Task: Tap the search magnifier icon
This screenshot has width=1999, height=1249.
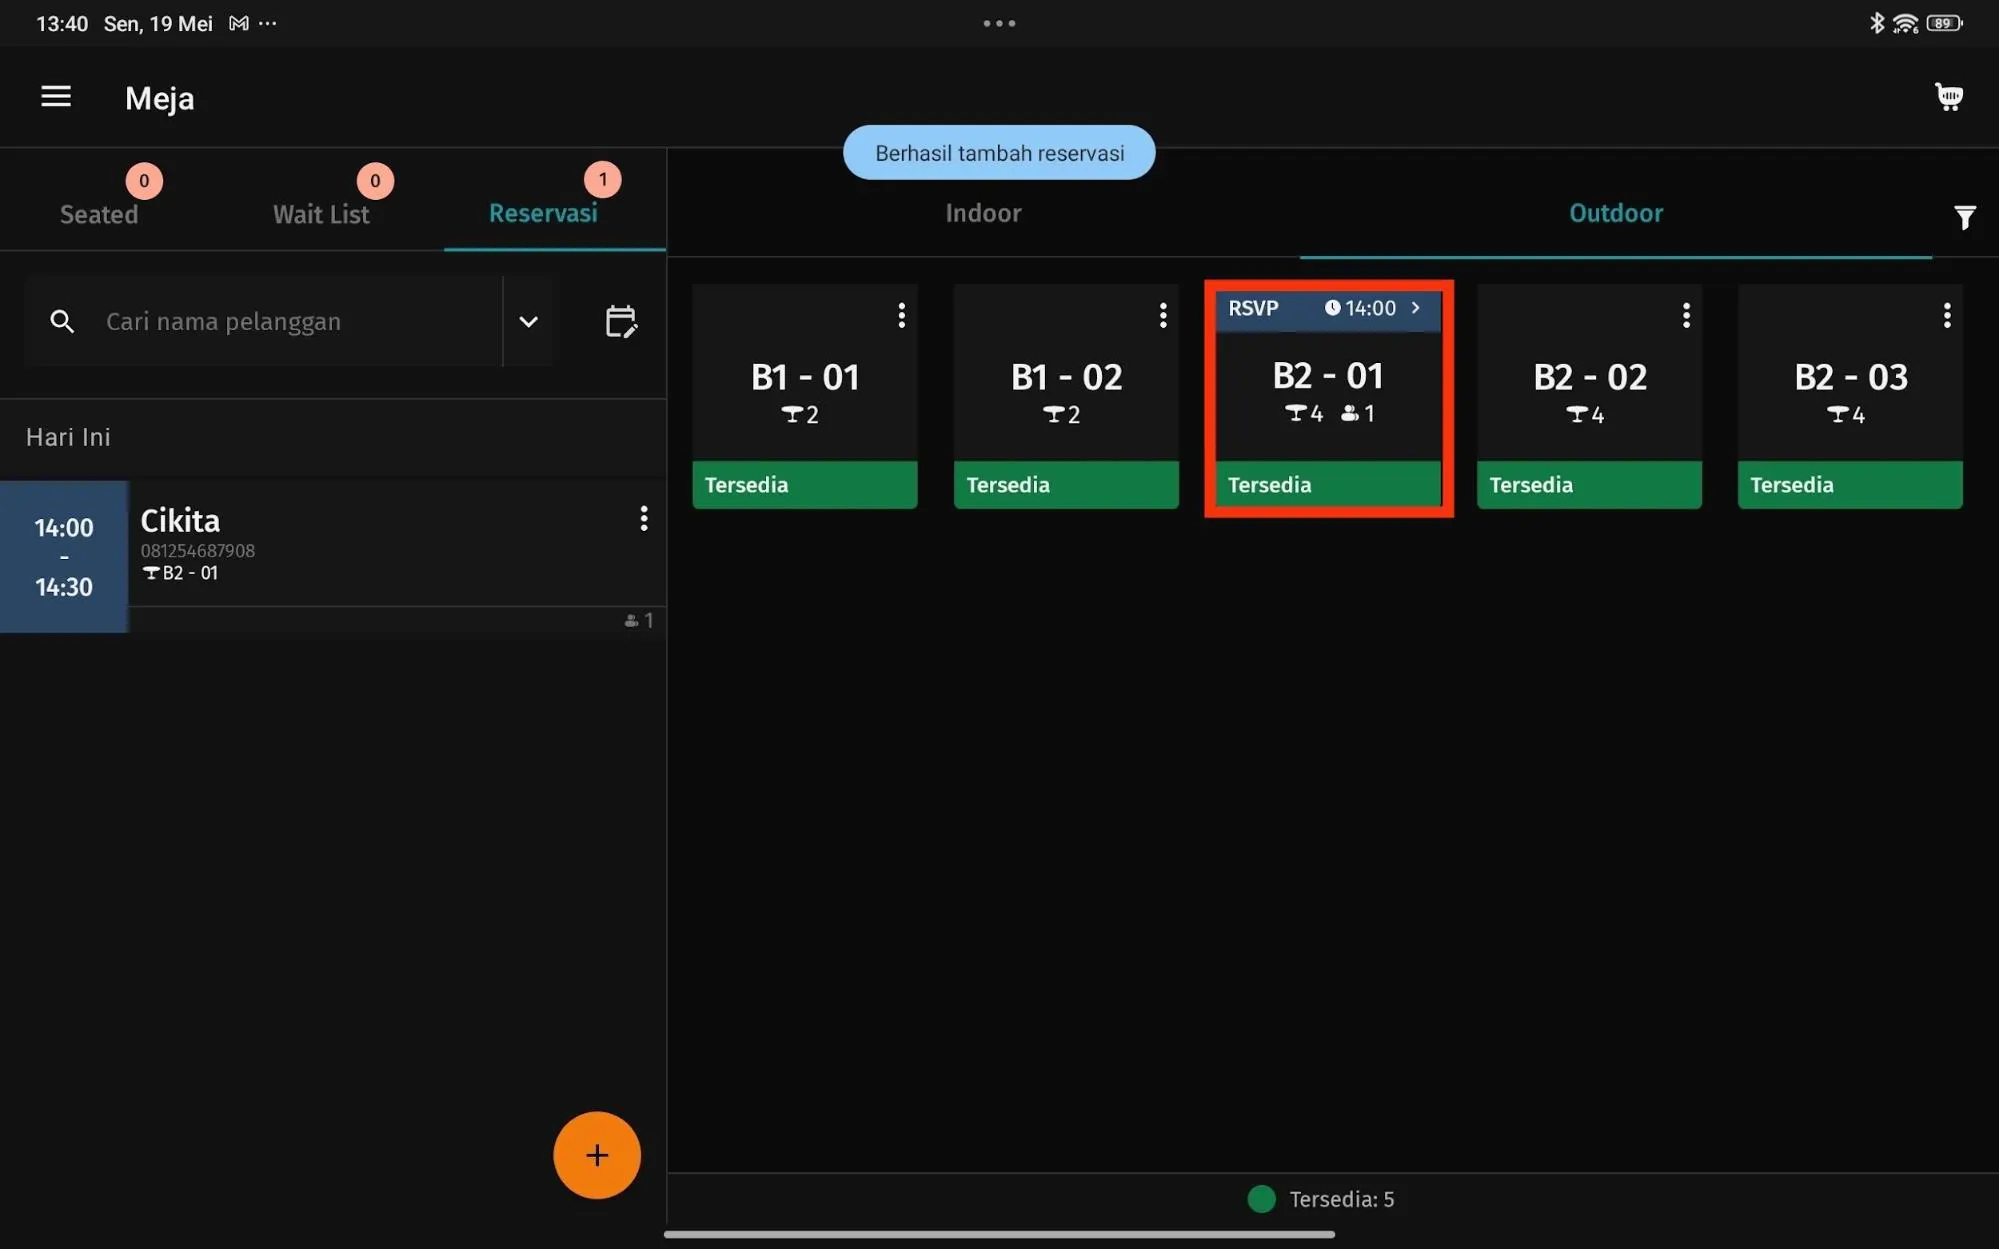Action: tap(62, 321)
